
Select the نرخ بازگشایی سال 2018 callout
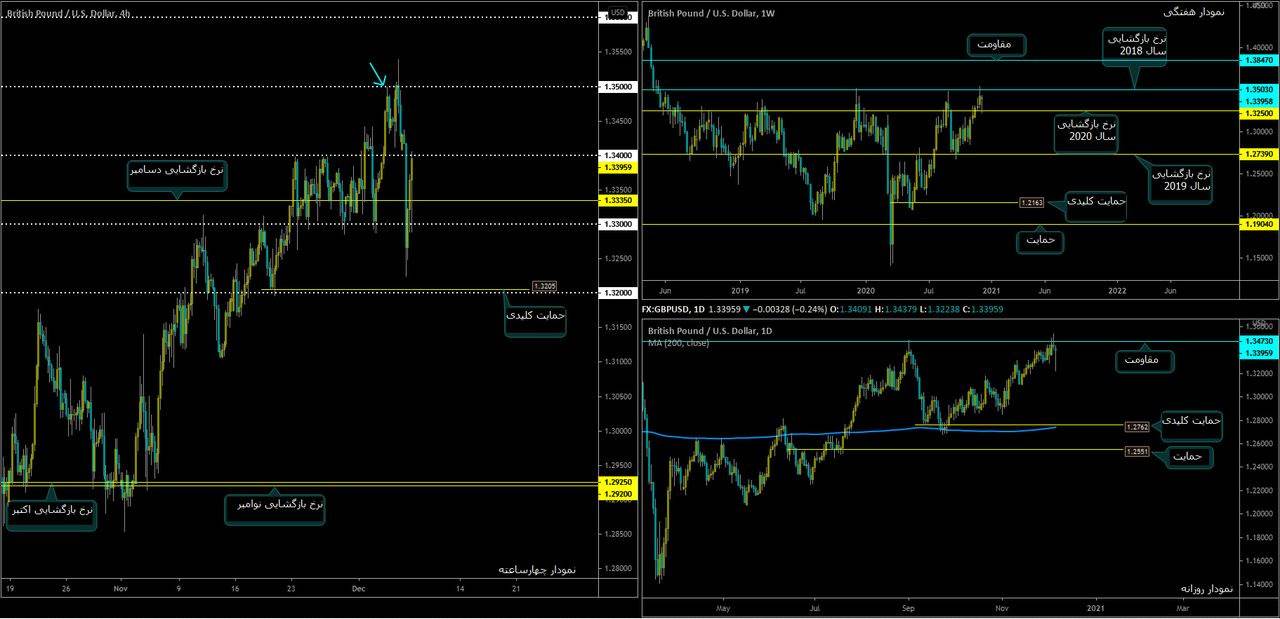tap(1135, 47)
